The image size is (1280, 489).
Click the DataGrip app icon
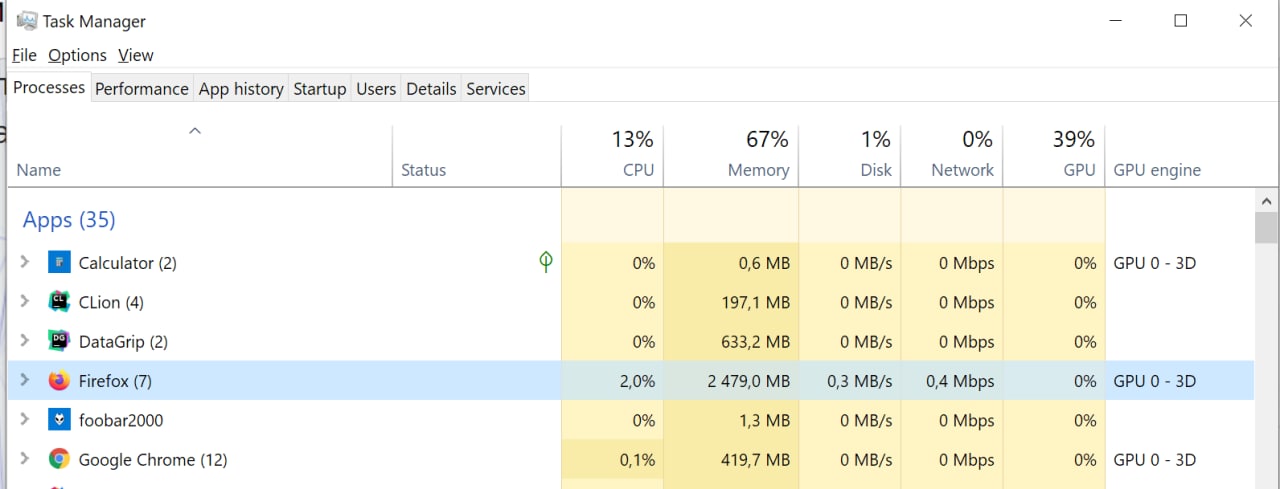(x=59, y=341)
